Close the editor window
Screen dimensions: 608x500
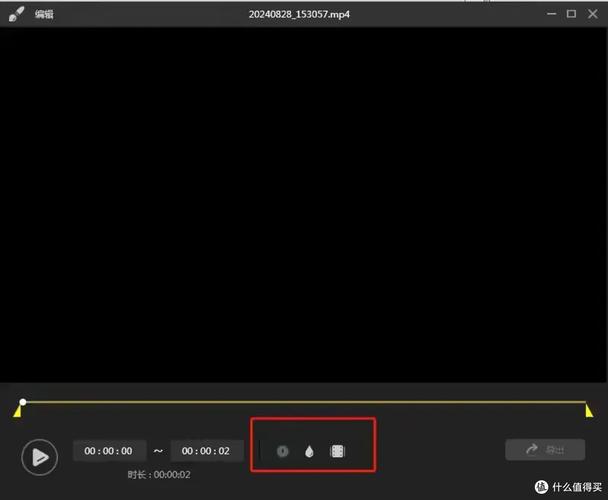[592, 14]
